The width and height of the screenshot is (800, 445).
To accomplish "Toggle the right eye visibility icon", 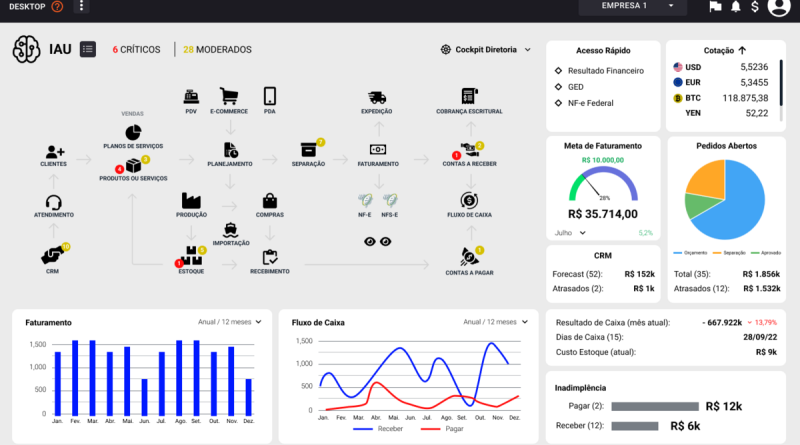I will 386,241.
